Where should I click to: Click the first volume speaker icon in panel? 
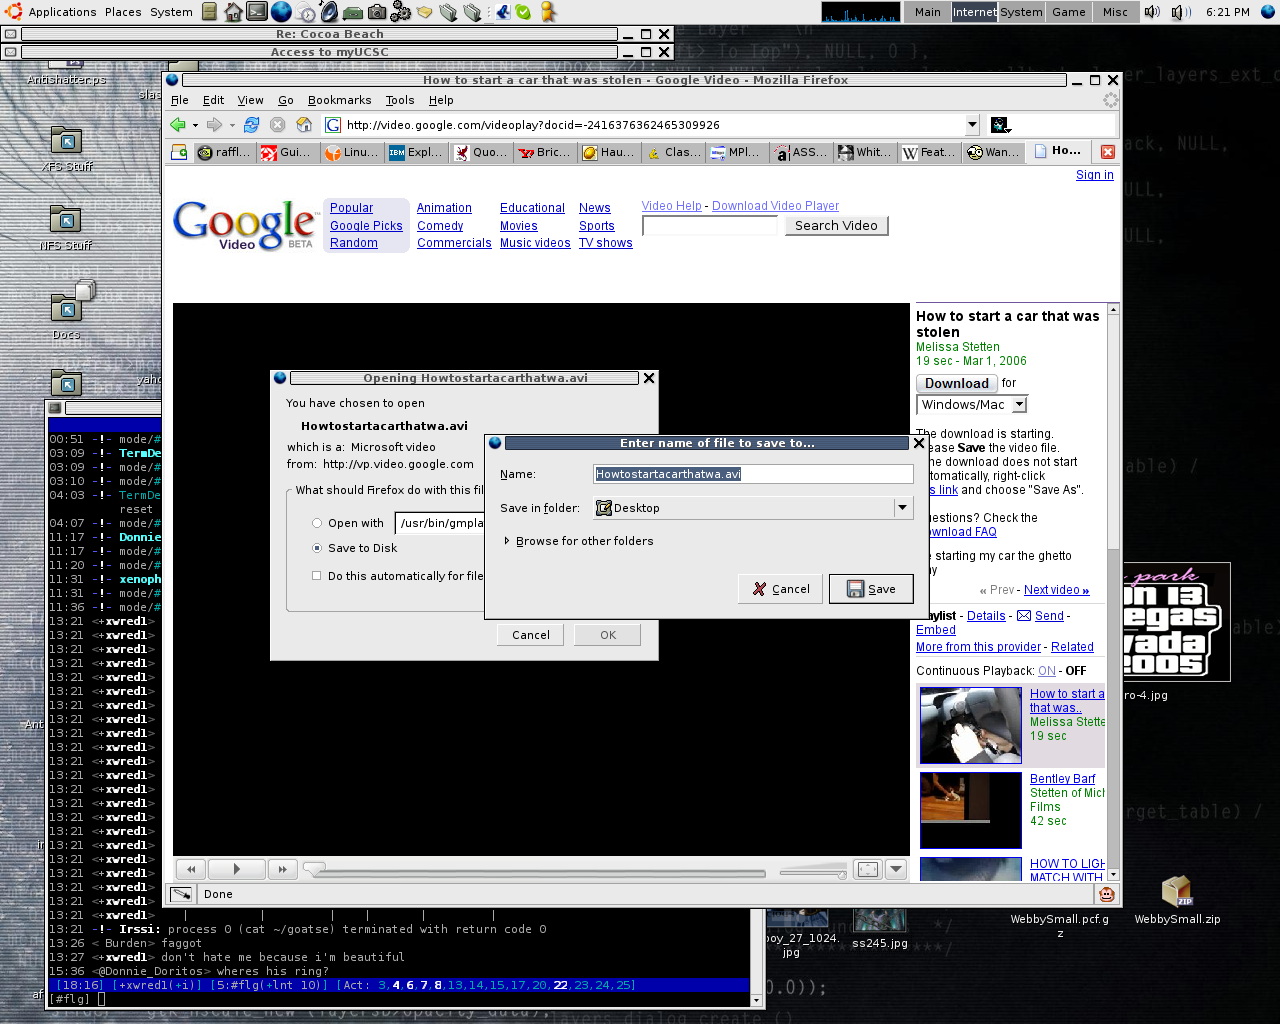1152,12
